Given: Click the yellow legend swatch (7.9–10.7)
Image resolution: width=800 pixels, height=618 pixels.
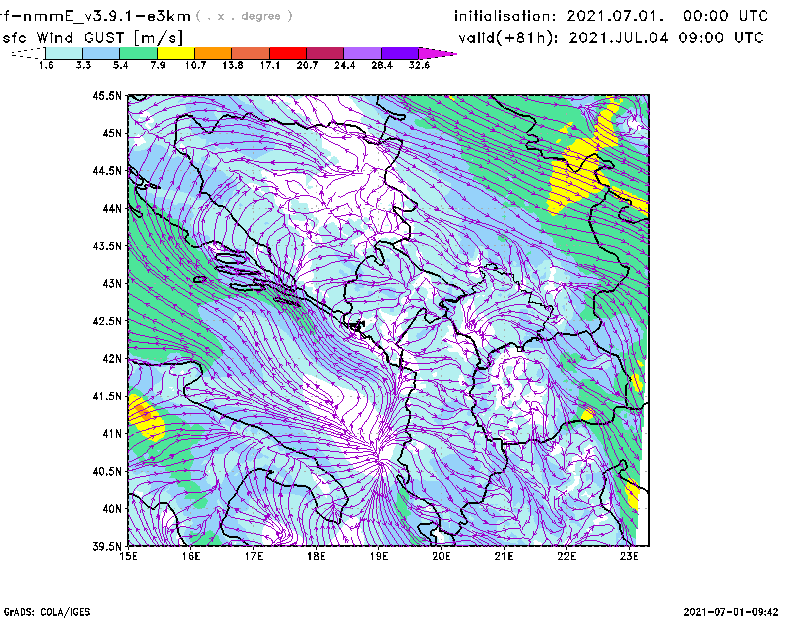Looking at the screenshot, I should point(176,53).
